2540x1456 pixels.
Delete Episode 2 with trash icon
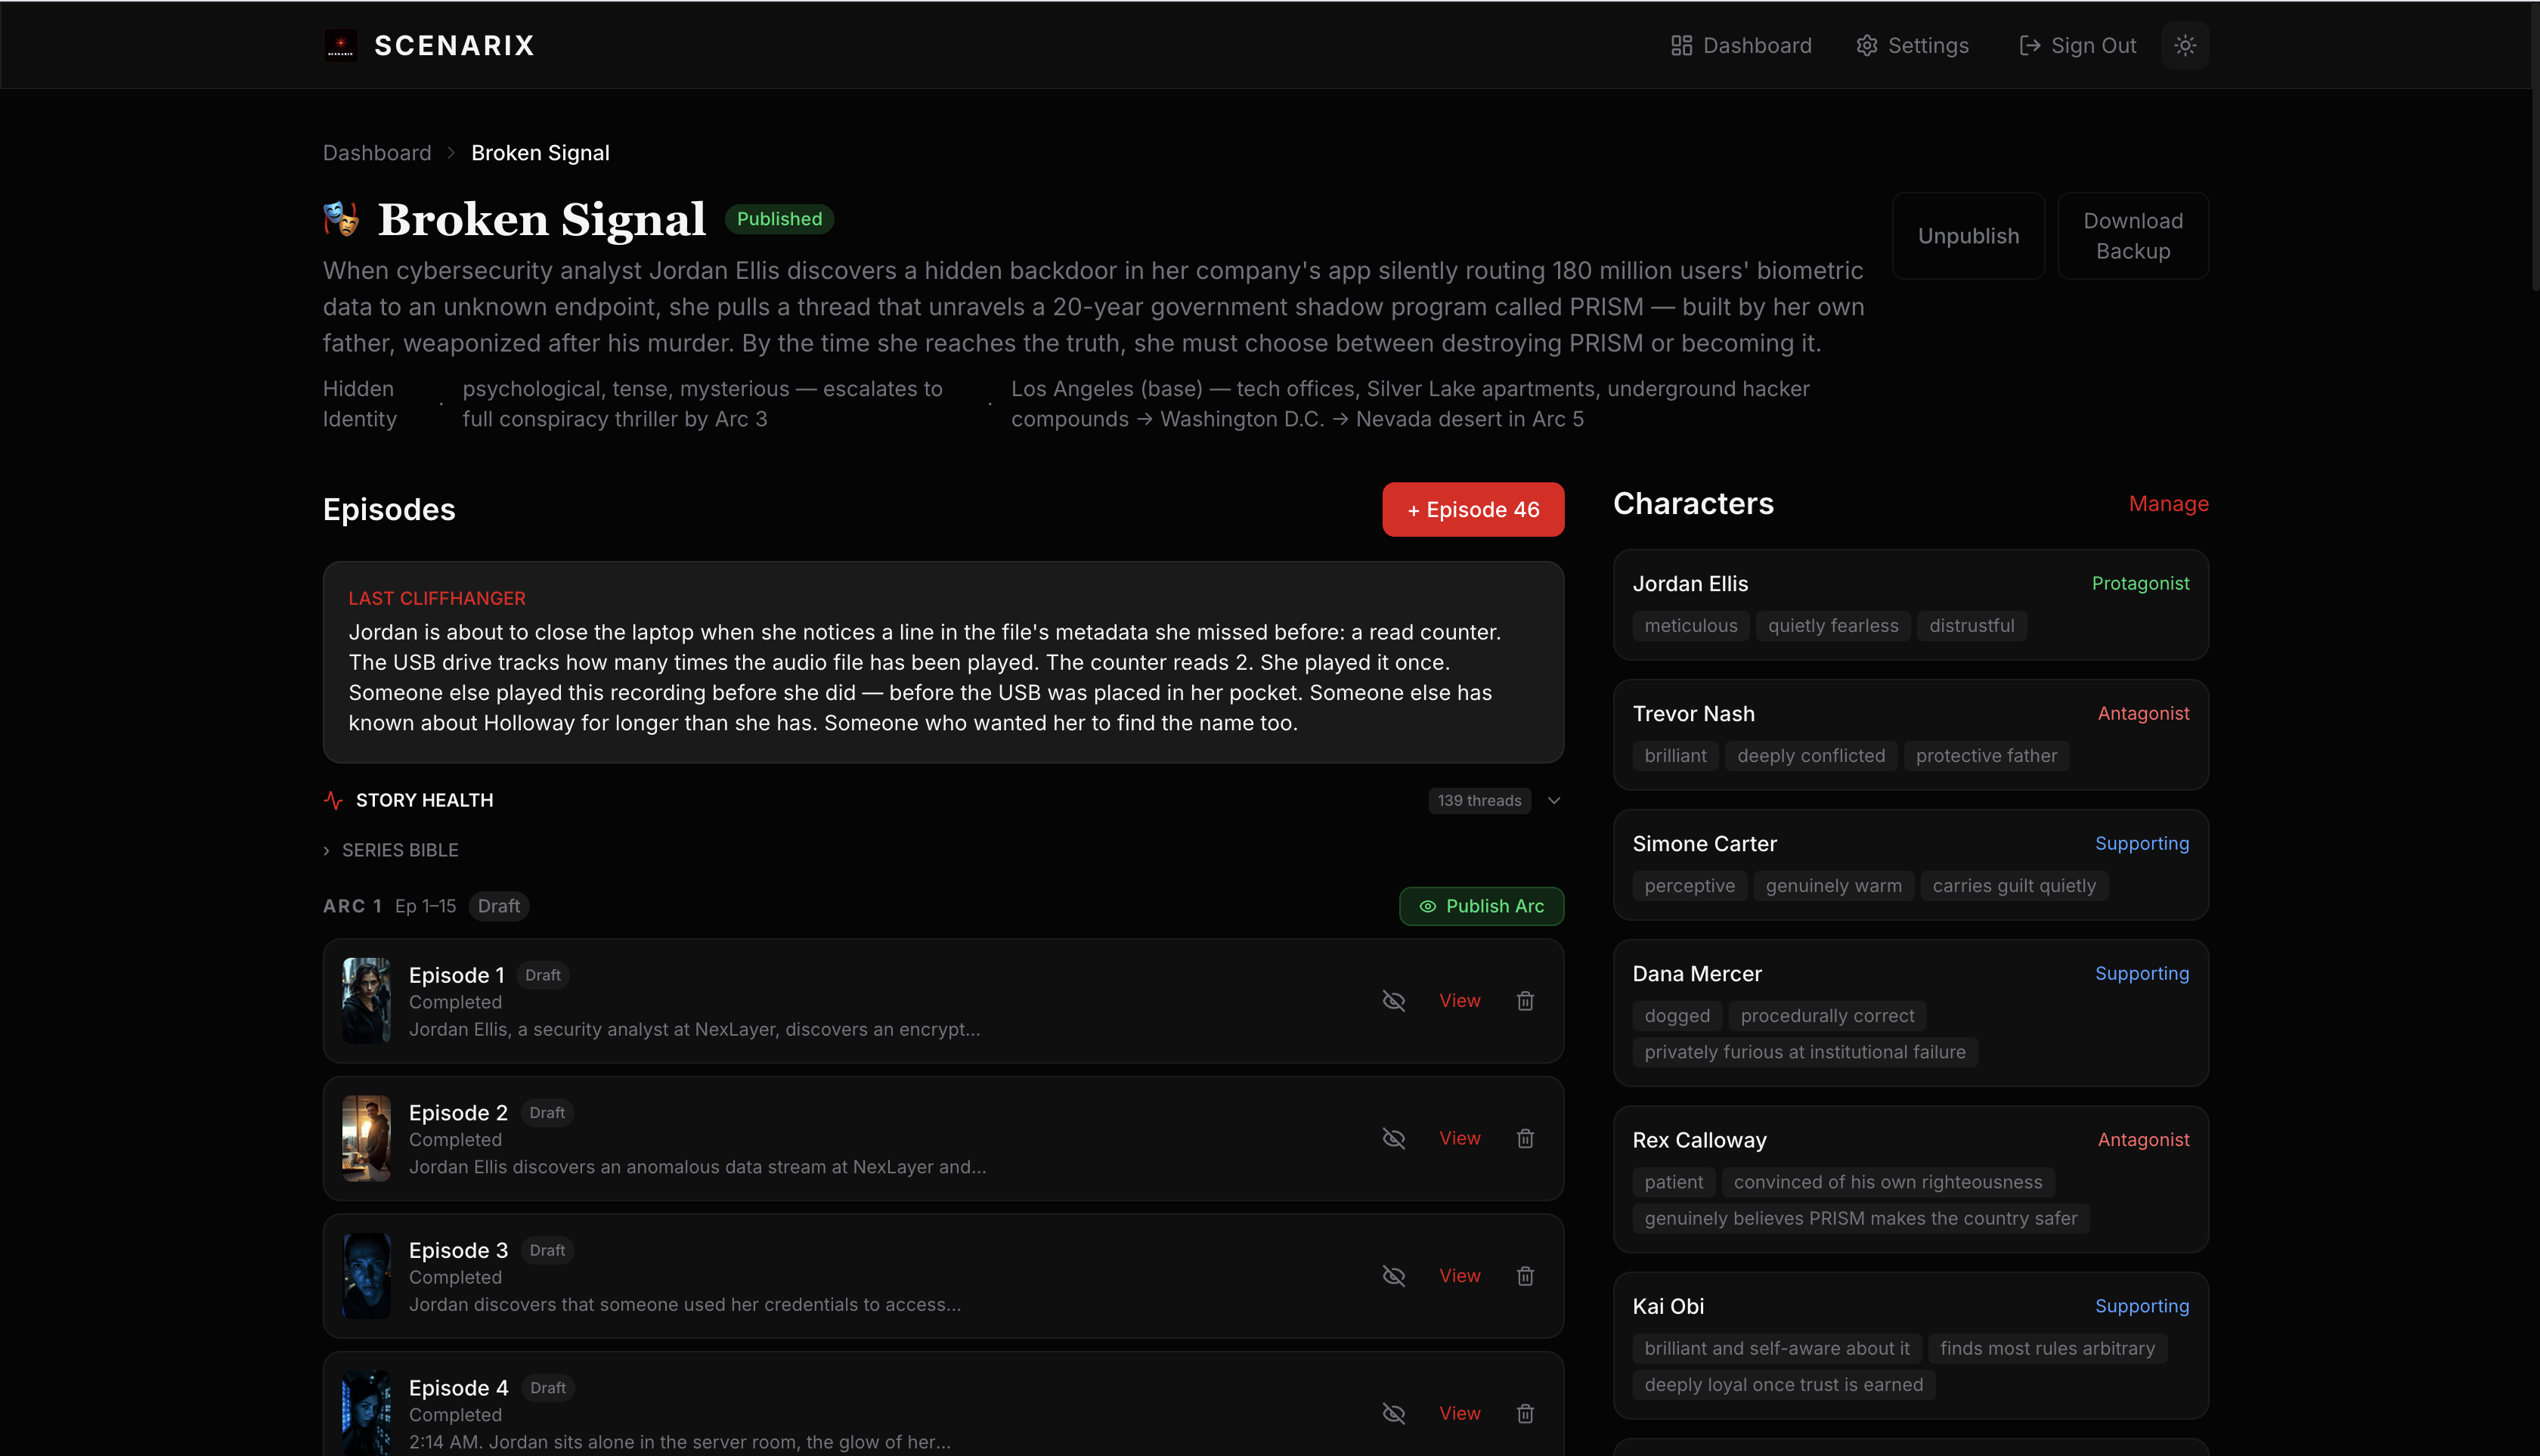pos(1525,1138)
